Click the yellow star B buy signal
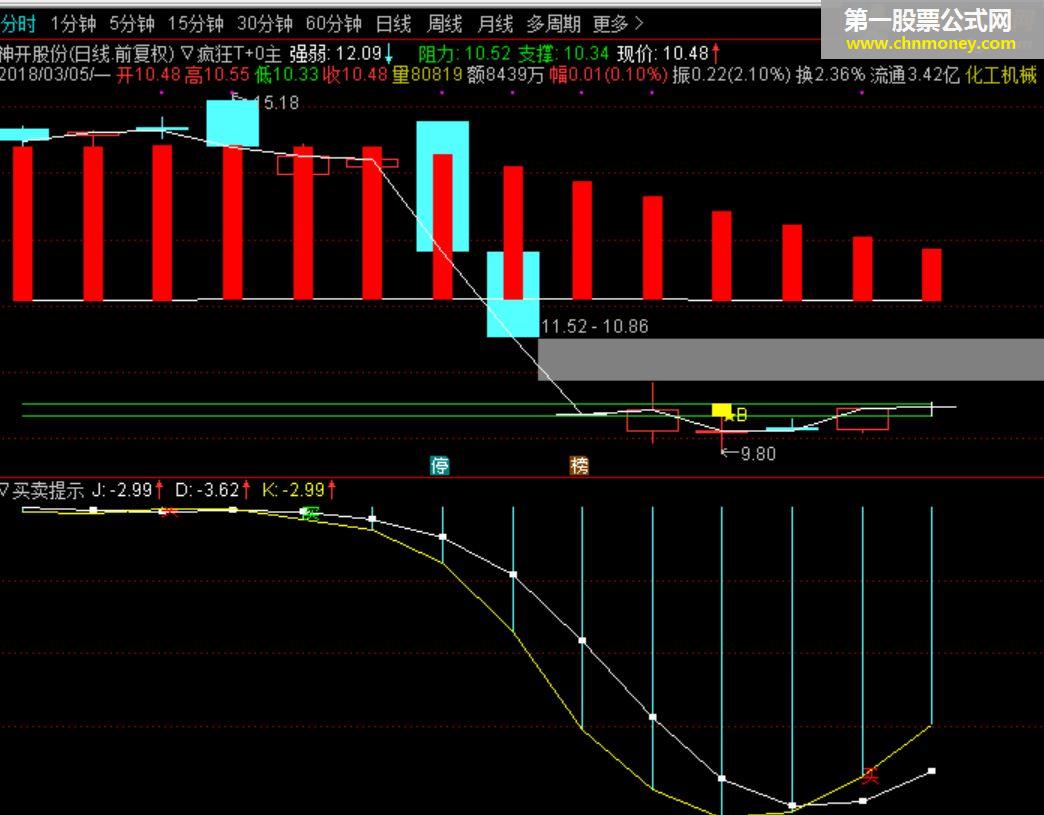The image size is (1044, 815). tap(736, 415)
